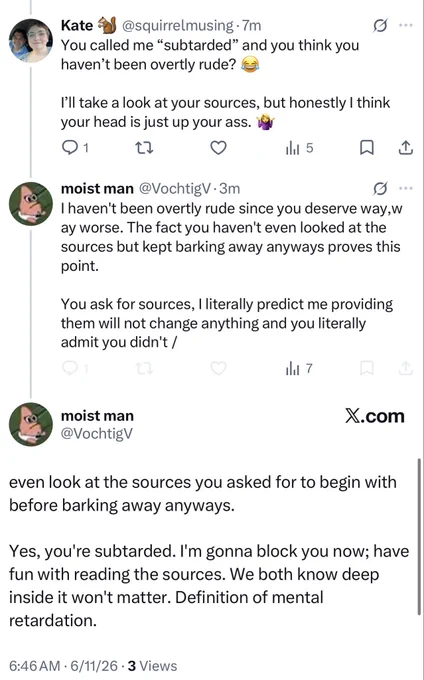Like moist man's 3m reply
This screenshot has height=680, width=424.
coord(218,368)
